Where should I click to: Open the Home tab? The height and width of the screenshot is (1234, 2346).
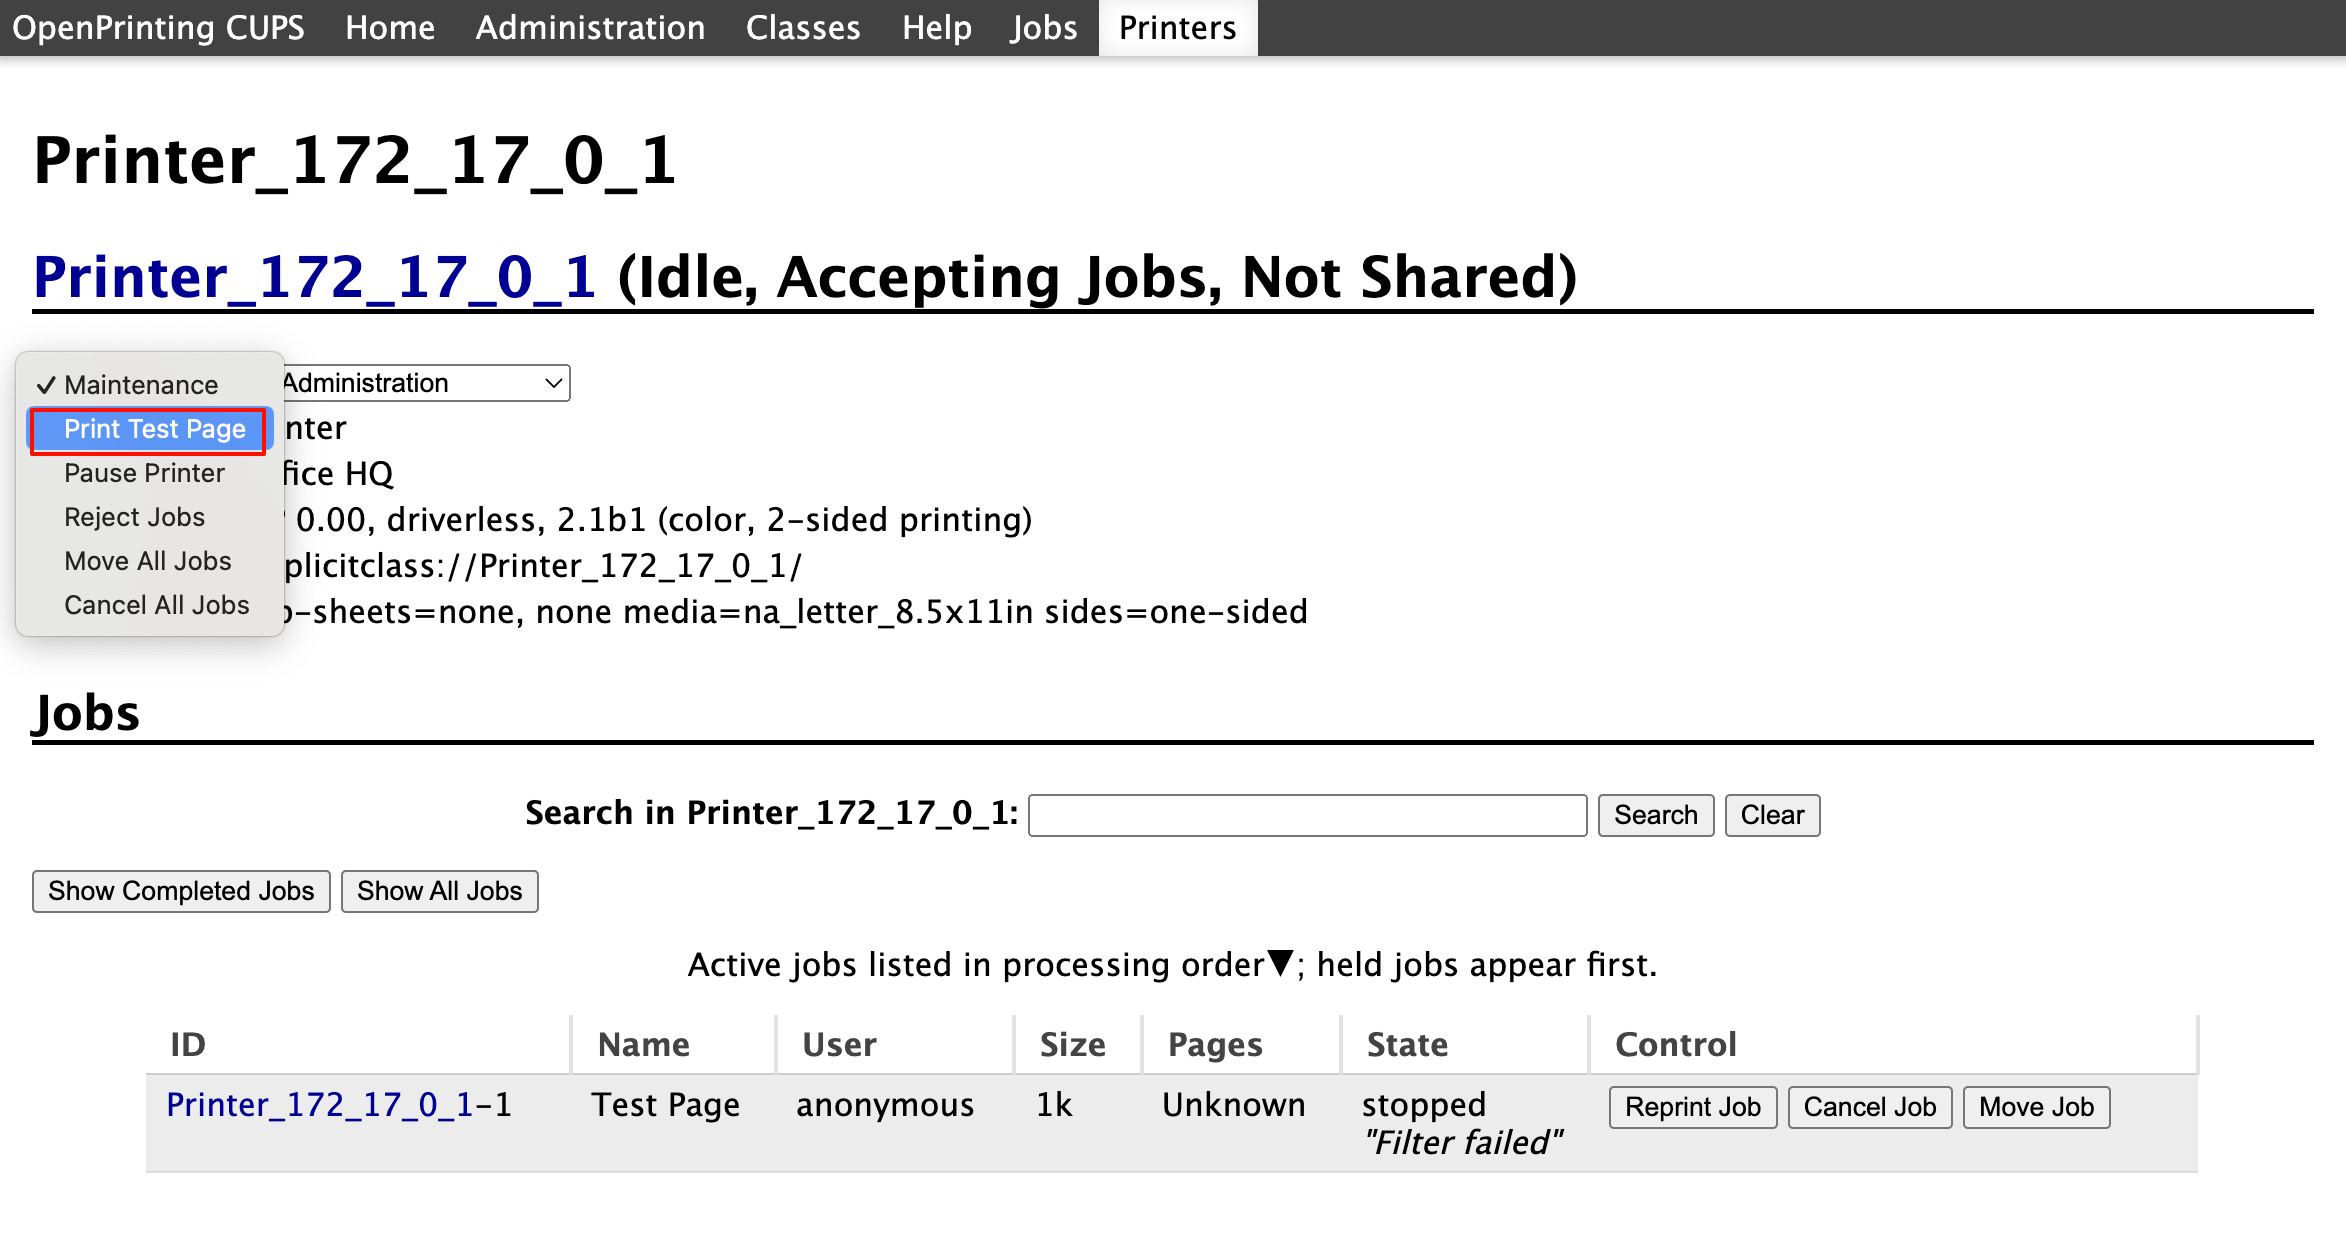click(390, 28)
